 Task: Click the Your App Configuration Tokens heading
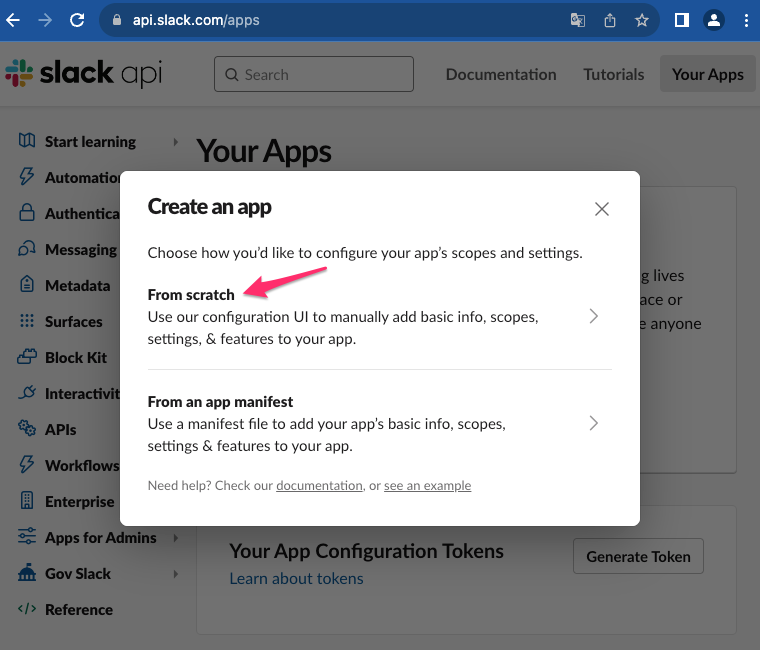(x=366, y=551)
